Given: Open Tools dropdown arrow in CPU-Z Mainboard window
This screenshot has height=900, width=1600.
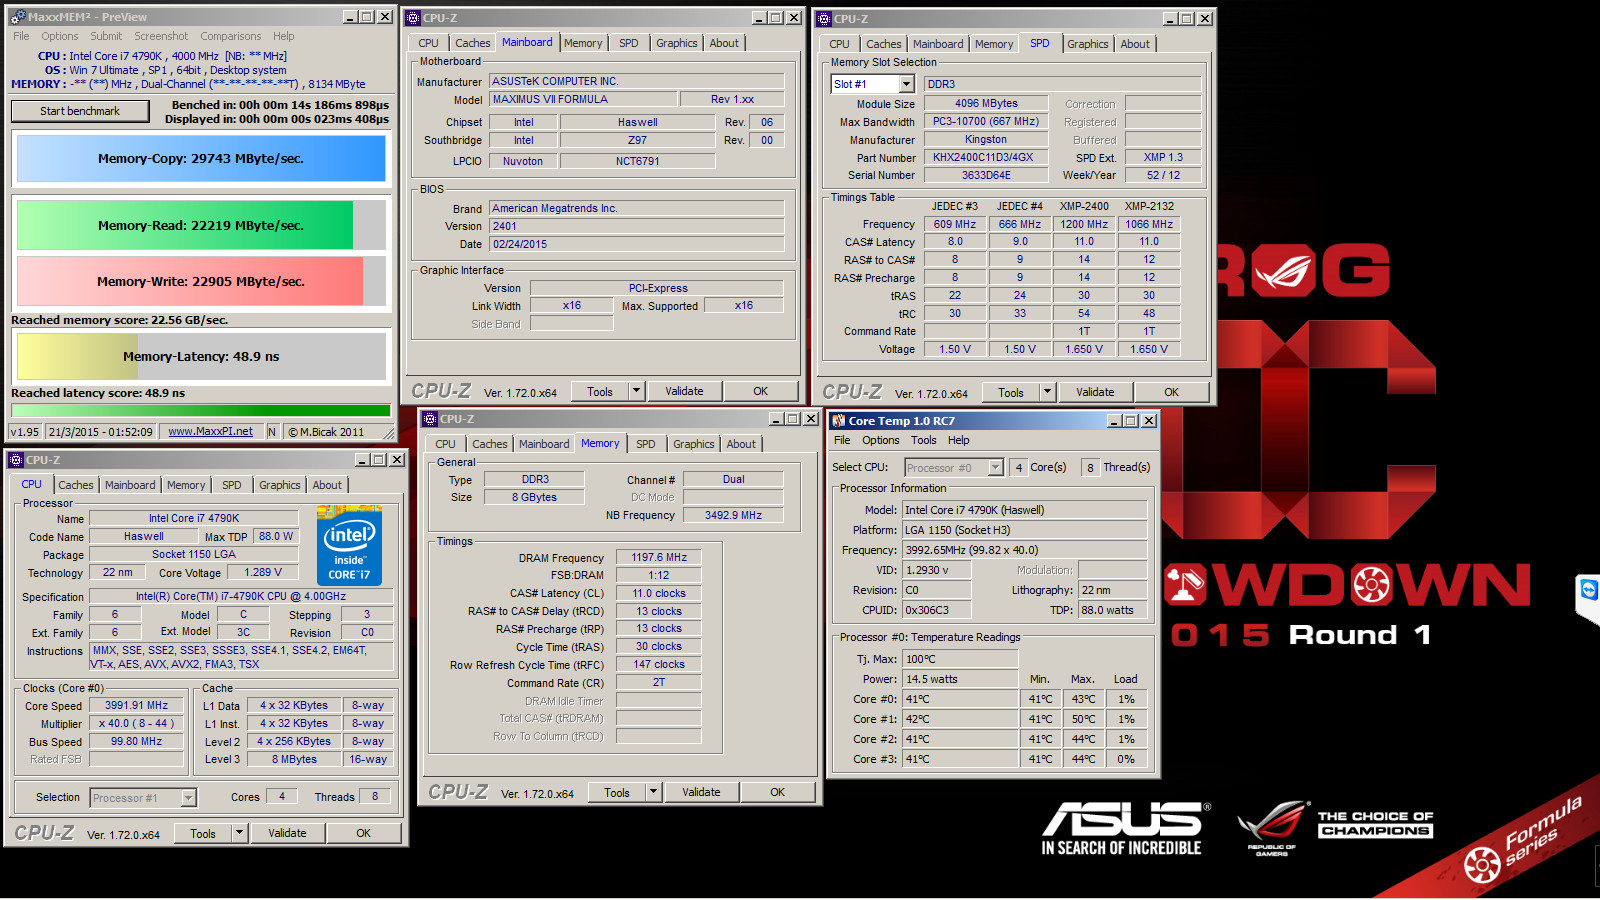Looking at the screenshot, I should (x=636, y=391).
